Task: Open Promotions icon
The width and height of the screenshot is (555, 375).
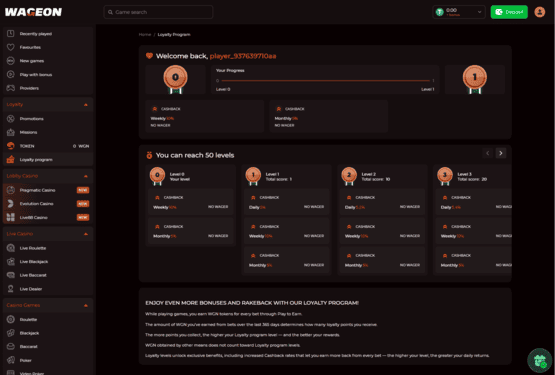Action: [x=11, y=119]
